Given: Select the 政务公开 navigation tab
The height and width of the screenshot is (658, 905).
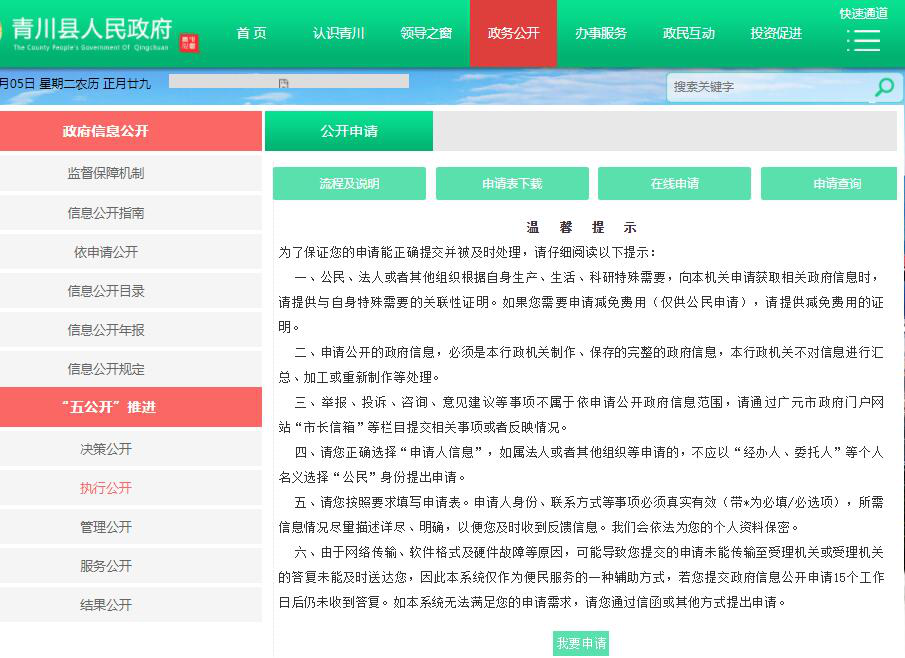Looking at the screenshot, I should (513, 33).
